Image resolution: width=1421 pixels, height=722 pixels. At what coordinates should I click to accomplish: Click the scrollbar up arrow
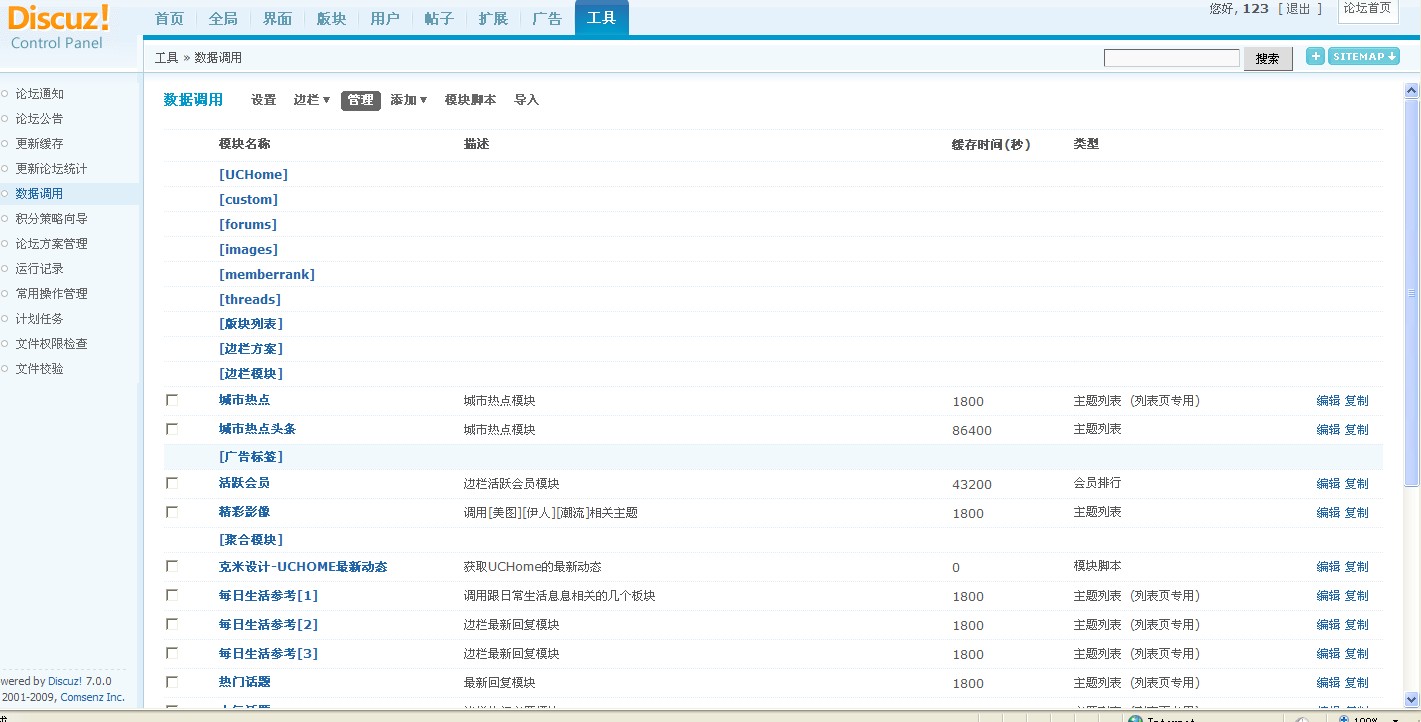tap(1411, 91)
